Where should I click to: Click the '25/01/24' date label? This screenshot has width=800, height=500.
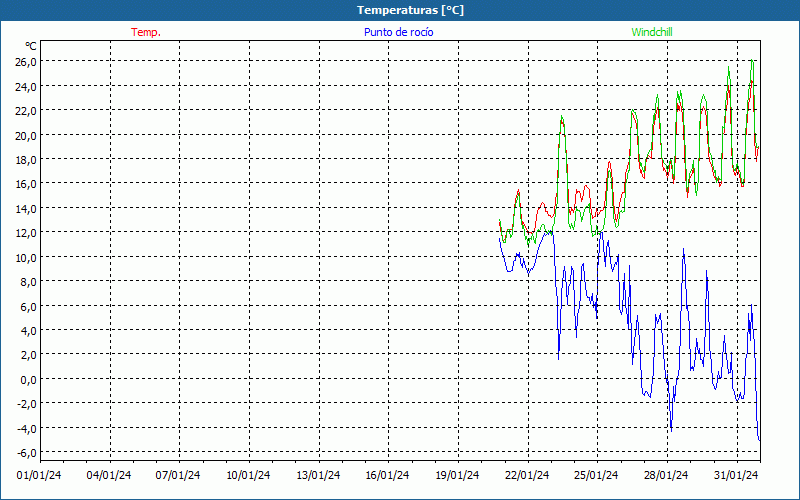click(596, 475)
